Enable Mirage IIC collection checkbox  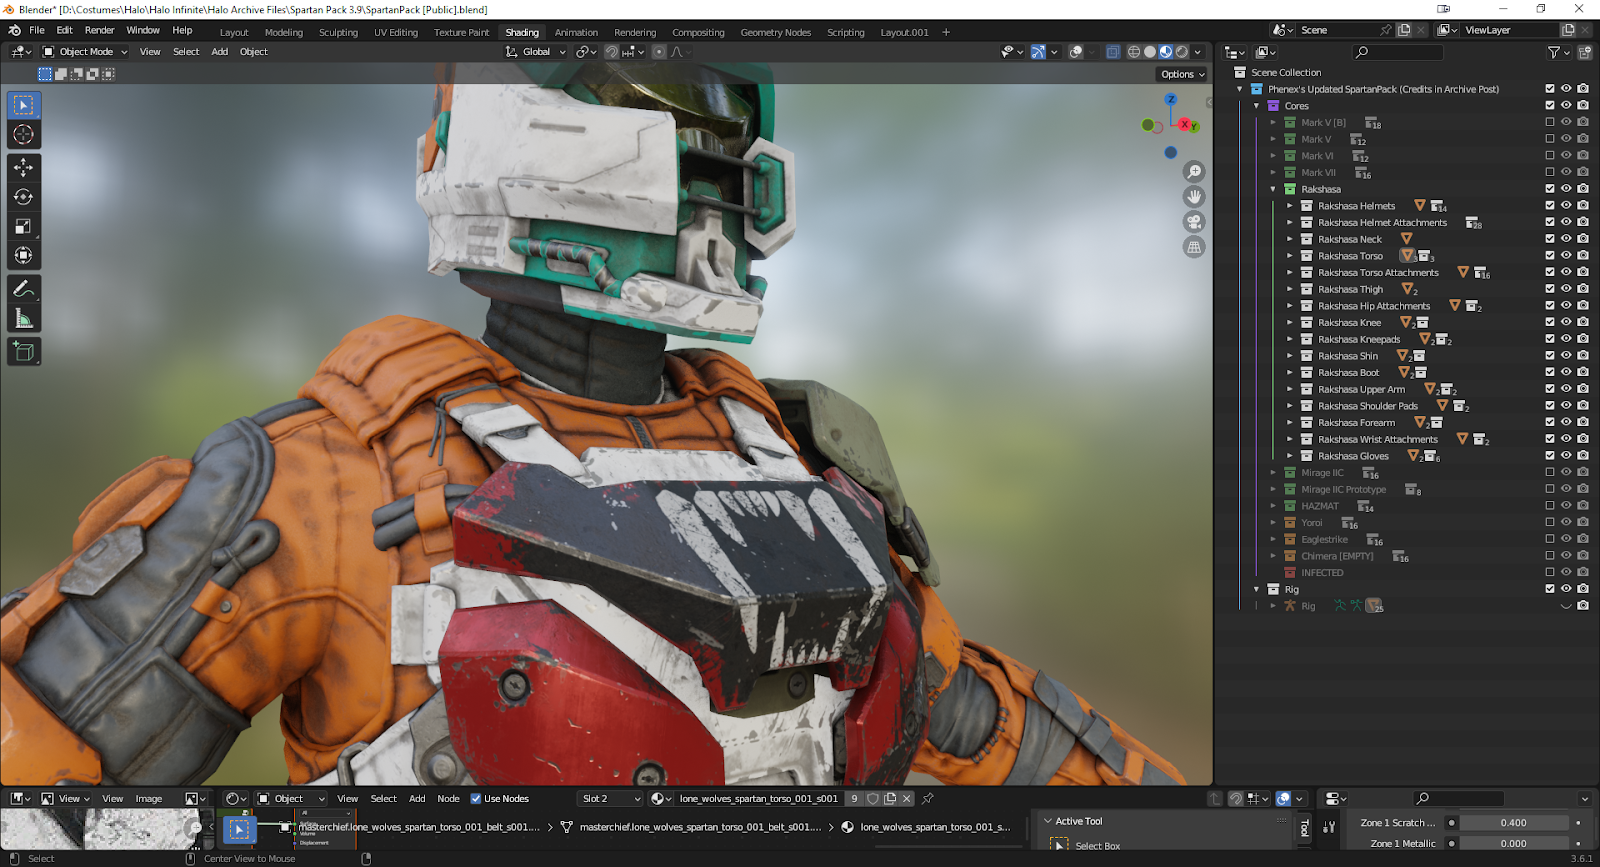point(1550,472)
